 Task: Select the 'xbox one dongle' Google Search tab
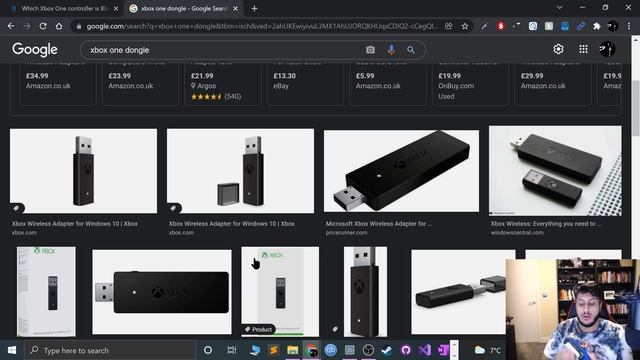(x=183, y=9)
